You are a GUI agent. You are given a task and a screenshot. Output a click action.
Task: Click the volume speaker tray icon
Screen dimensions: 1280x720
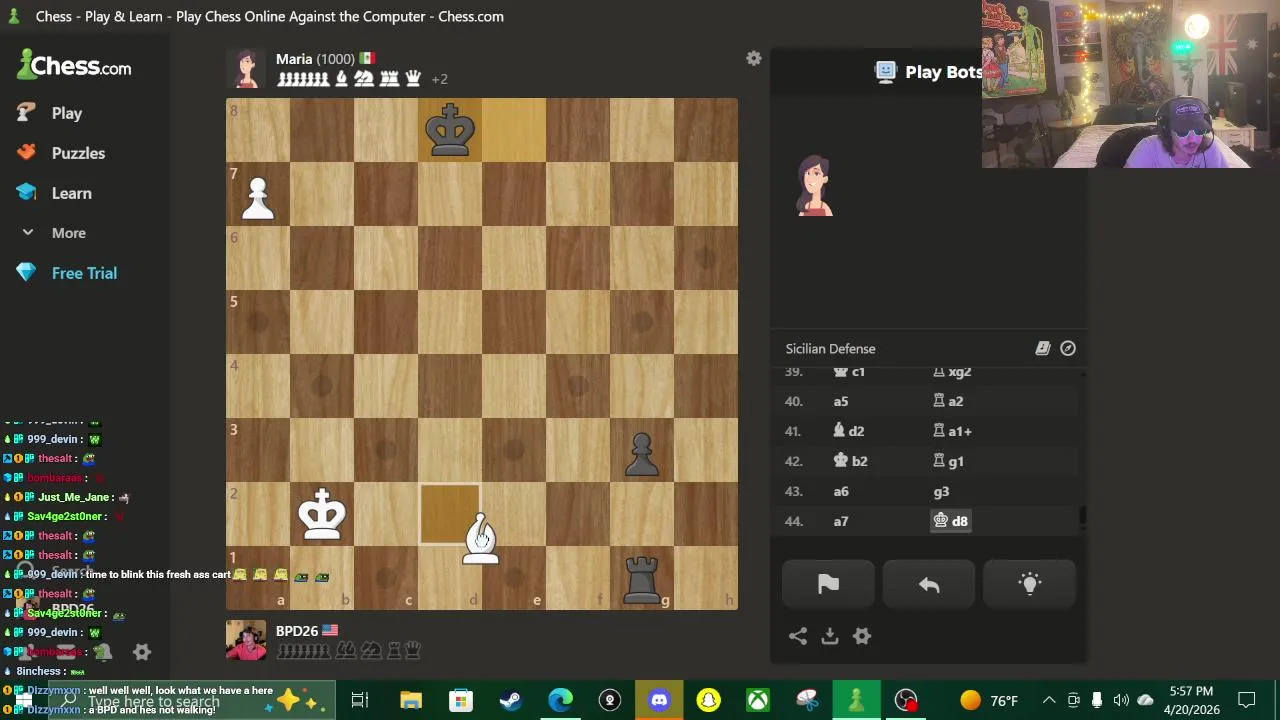click(x=1121, y=700)
